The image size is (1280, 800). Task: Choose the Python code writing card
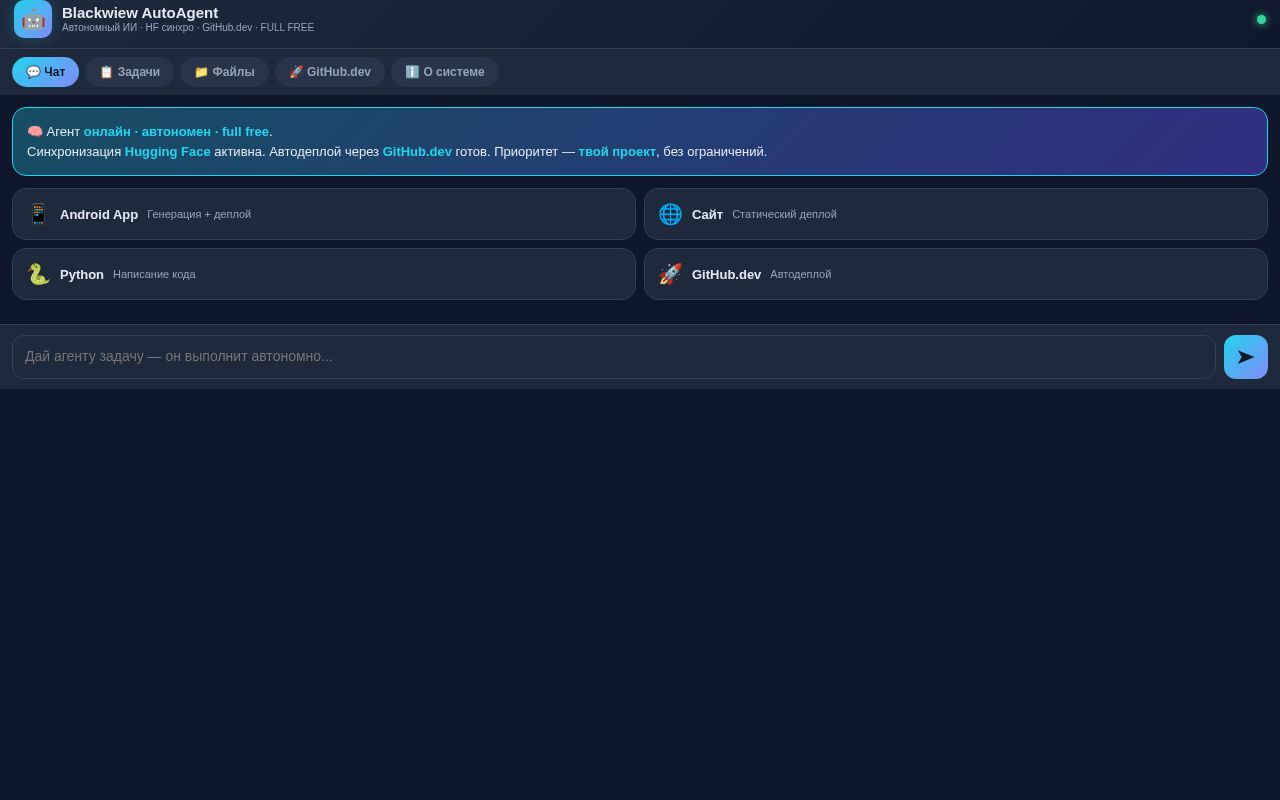(324, 274)
